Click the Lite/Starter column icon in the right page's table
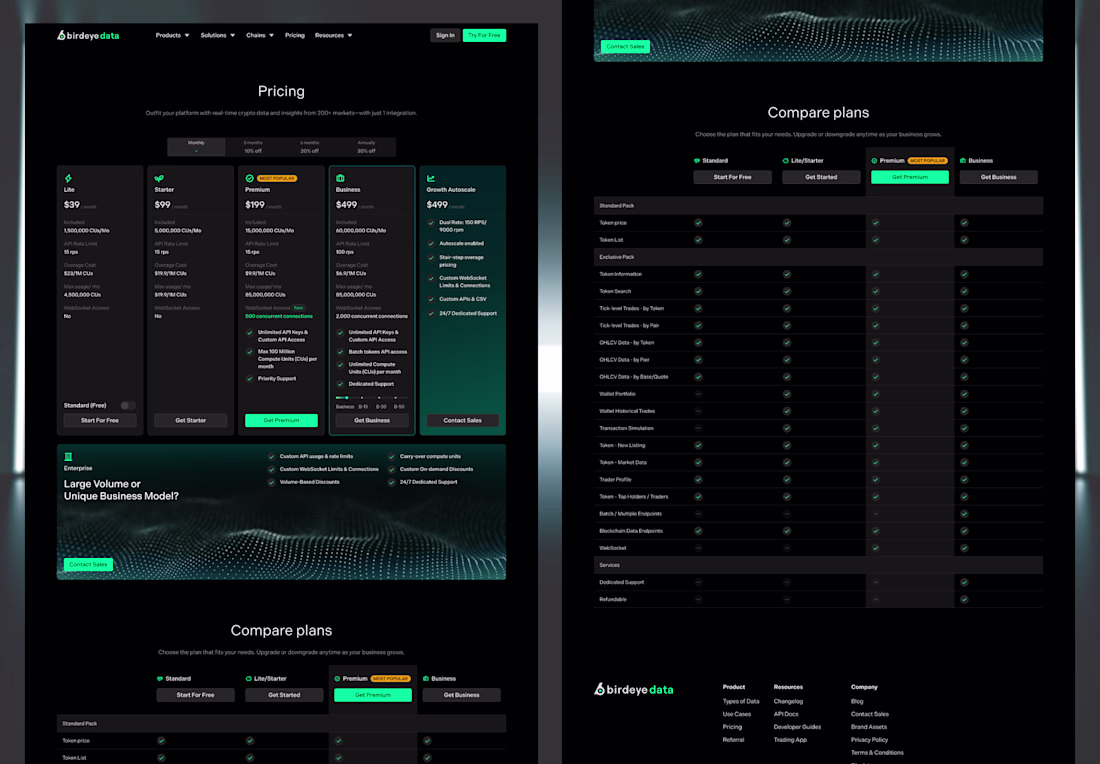 tap(786, 161)
